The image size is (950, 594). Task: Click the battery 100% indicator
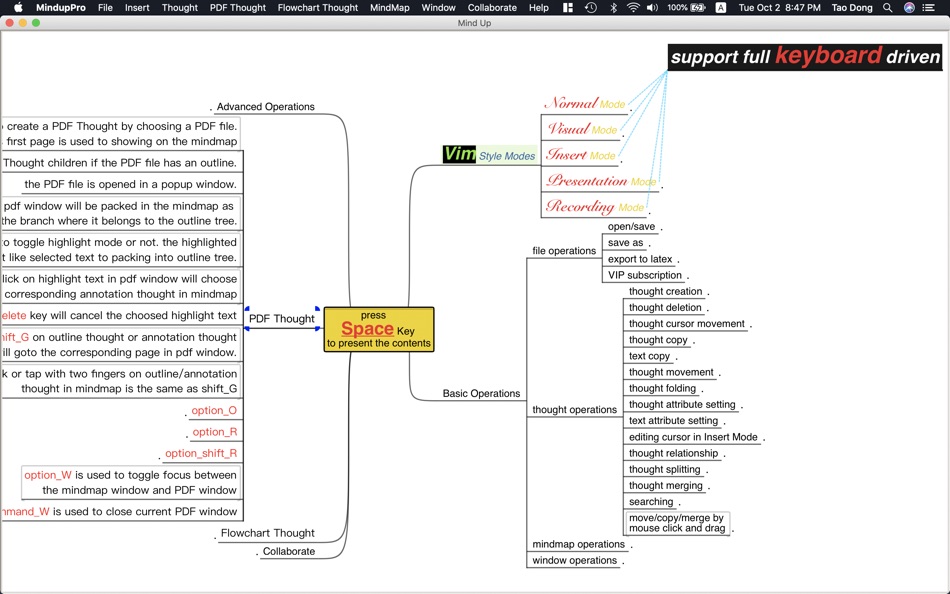coord(686,8)
